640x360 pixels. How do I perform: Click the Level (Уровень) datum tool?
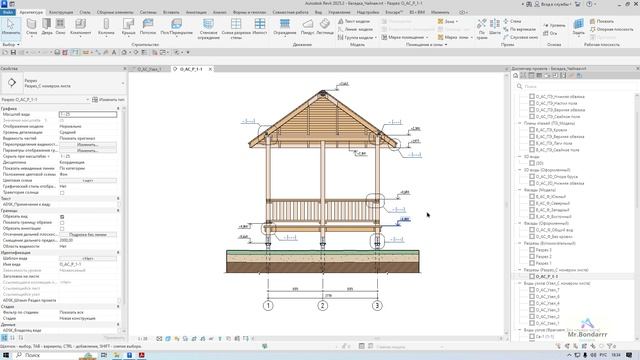pyautogui.click(x=554, y=25)
